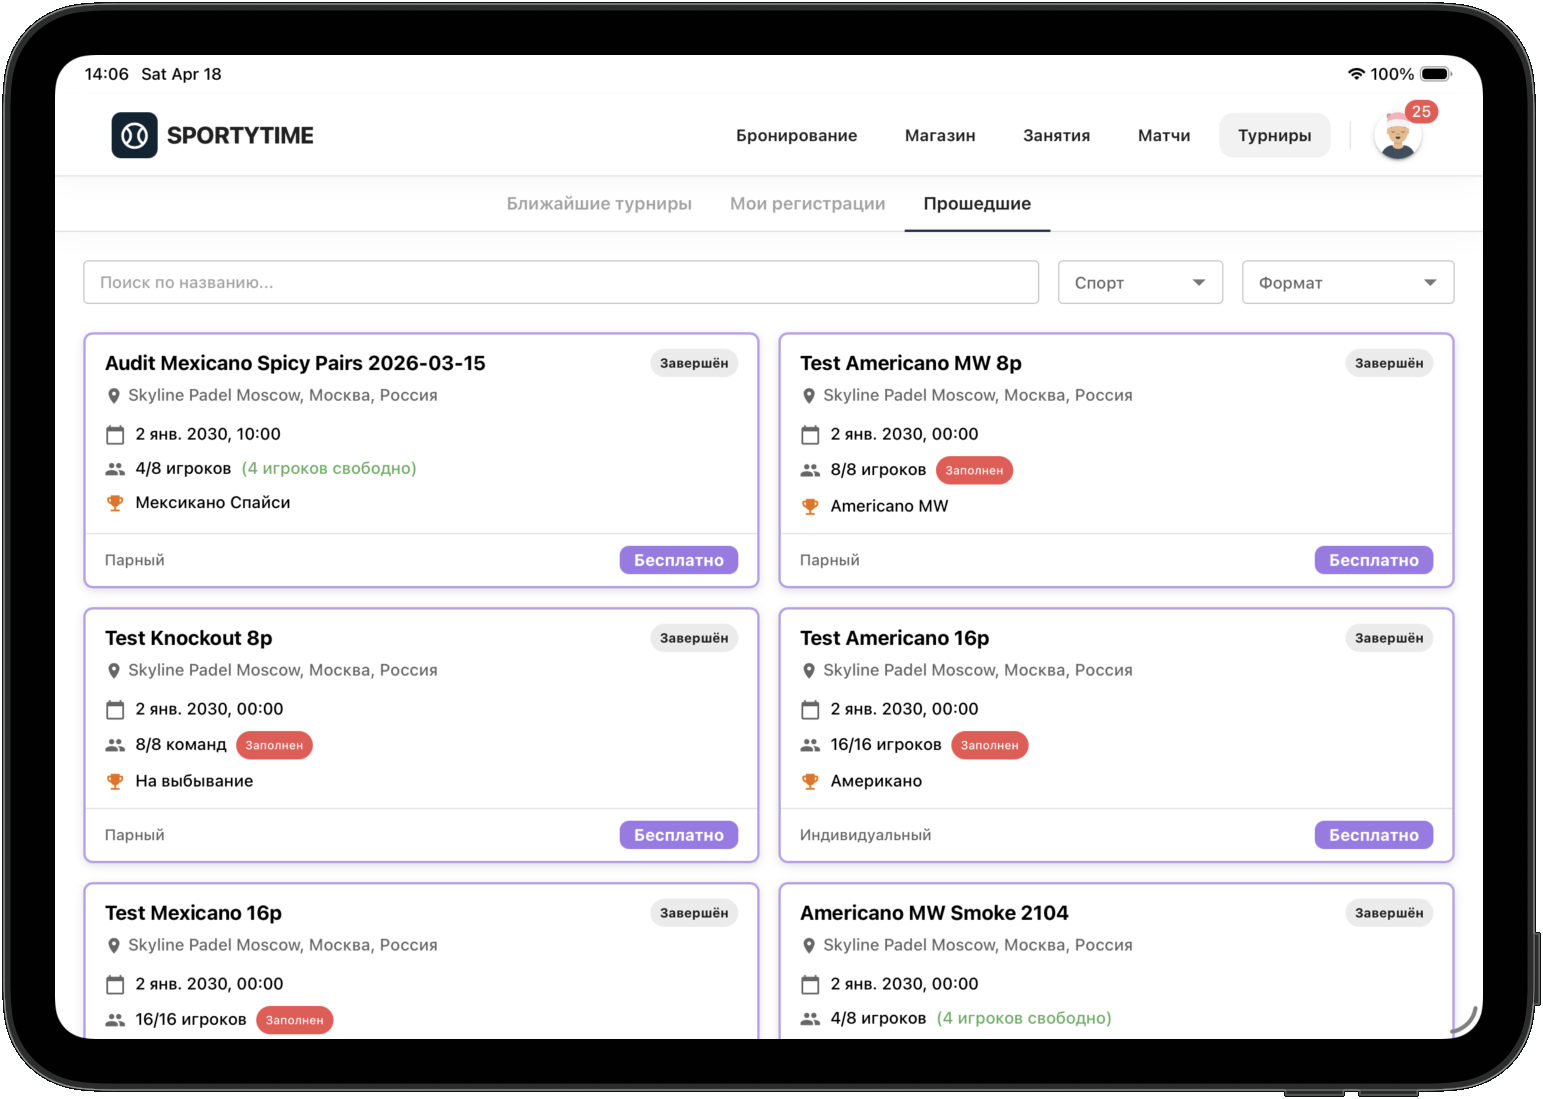Open the Мои регистрации tab
The width and height of the screenshot is (1543, 1099).
point(807,204)
